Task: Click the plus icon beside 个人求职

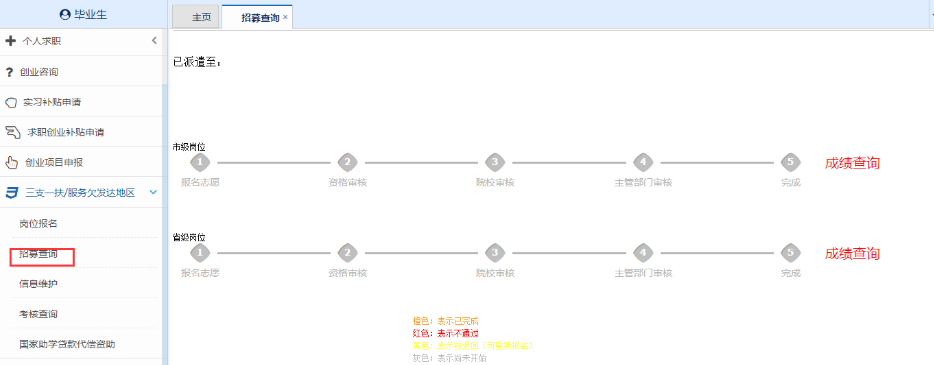Action: [10, 41]
